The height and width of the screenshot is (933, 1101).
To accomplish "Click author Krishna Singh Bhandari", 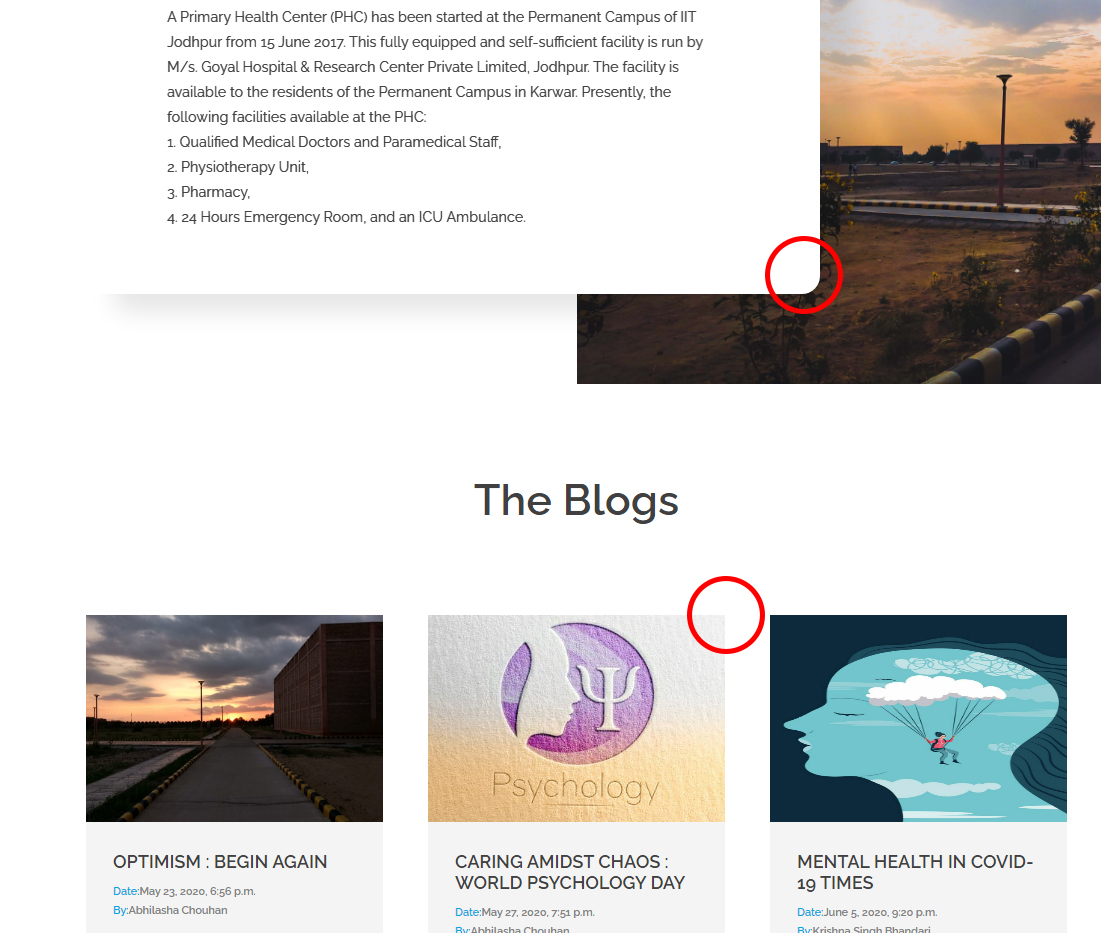I will point(864,929).
